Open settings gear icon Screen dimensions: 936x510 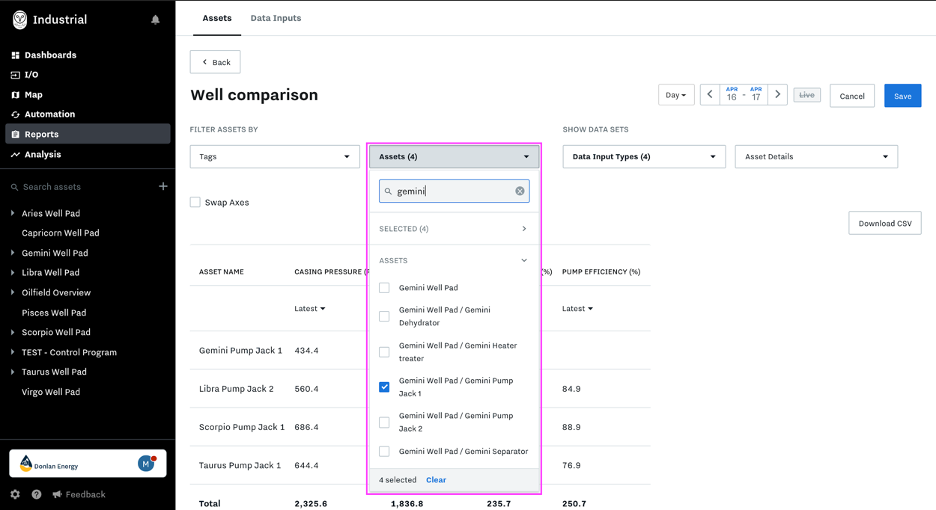pyautogui.click(x=15, y=494)
